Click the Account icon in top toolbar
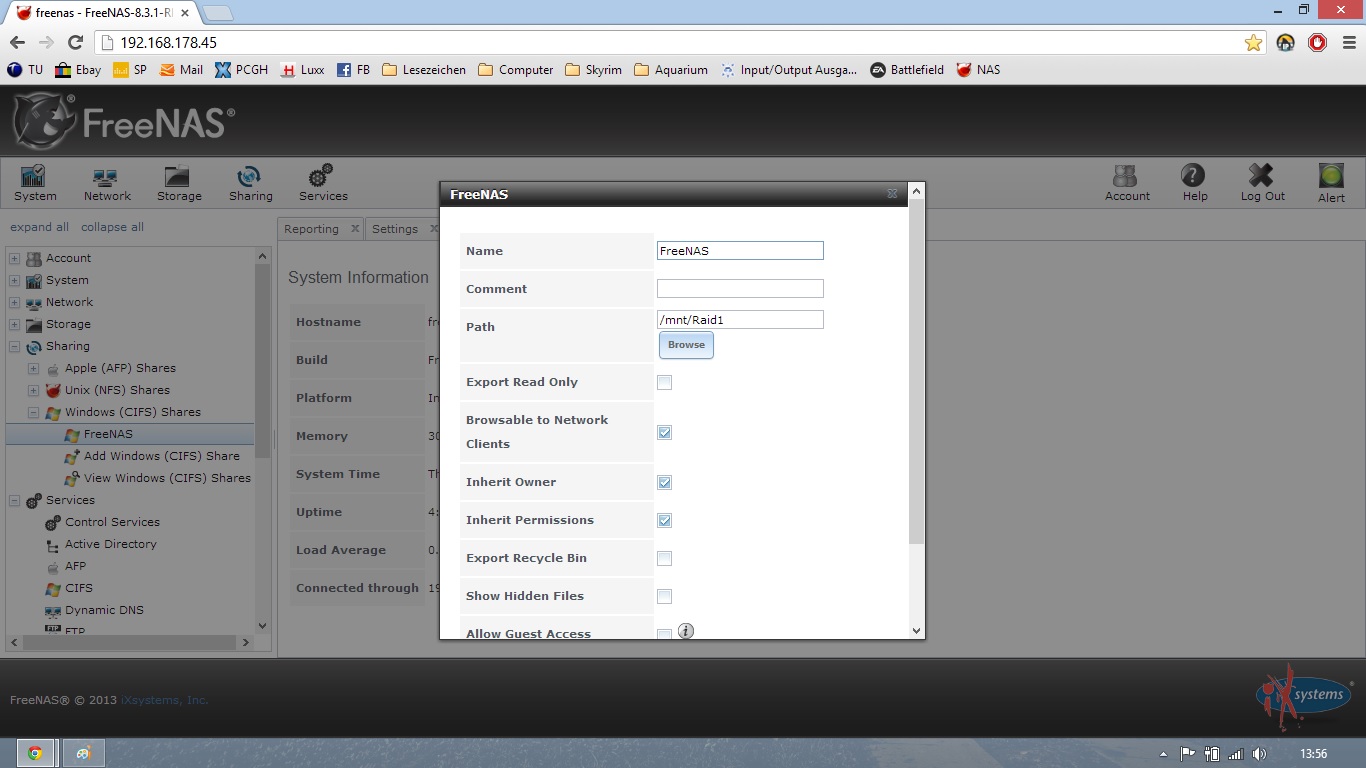The width and height of the screenshot is (1366, 768). (1127, 184)
